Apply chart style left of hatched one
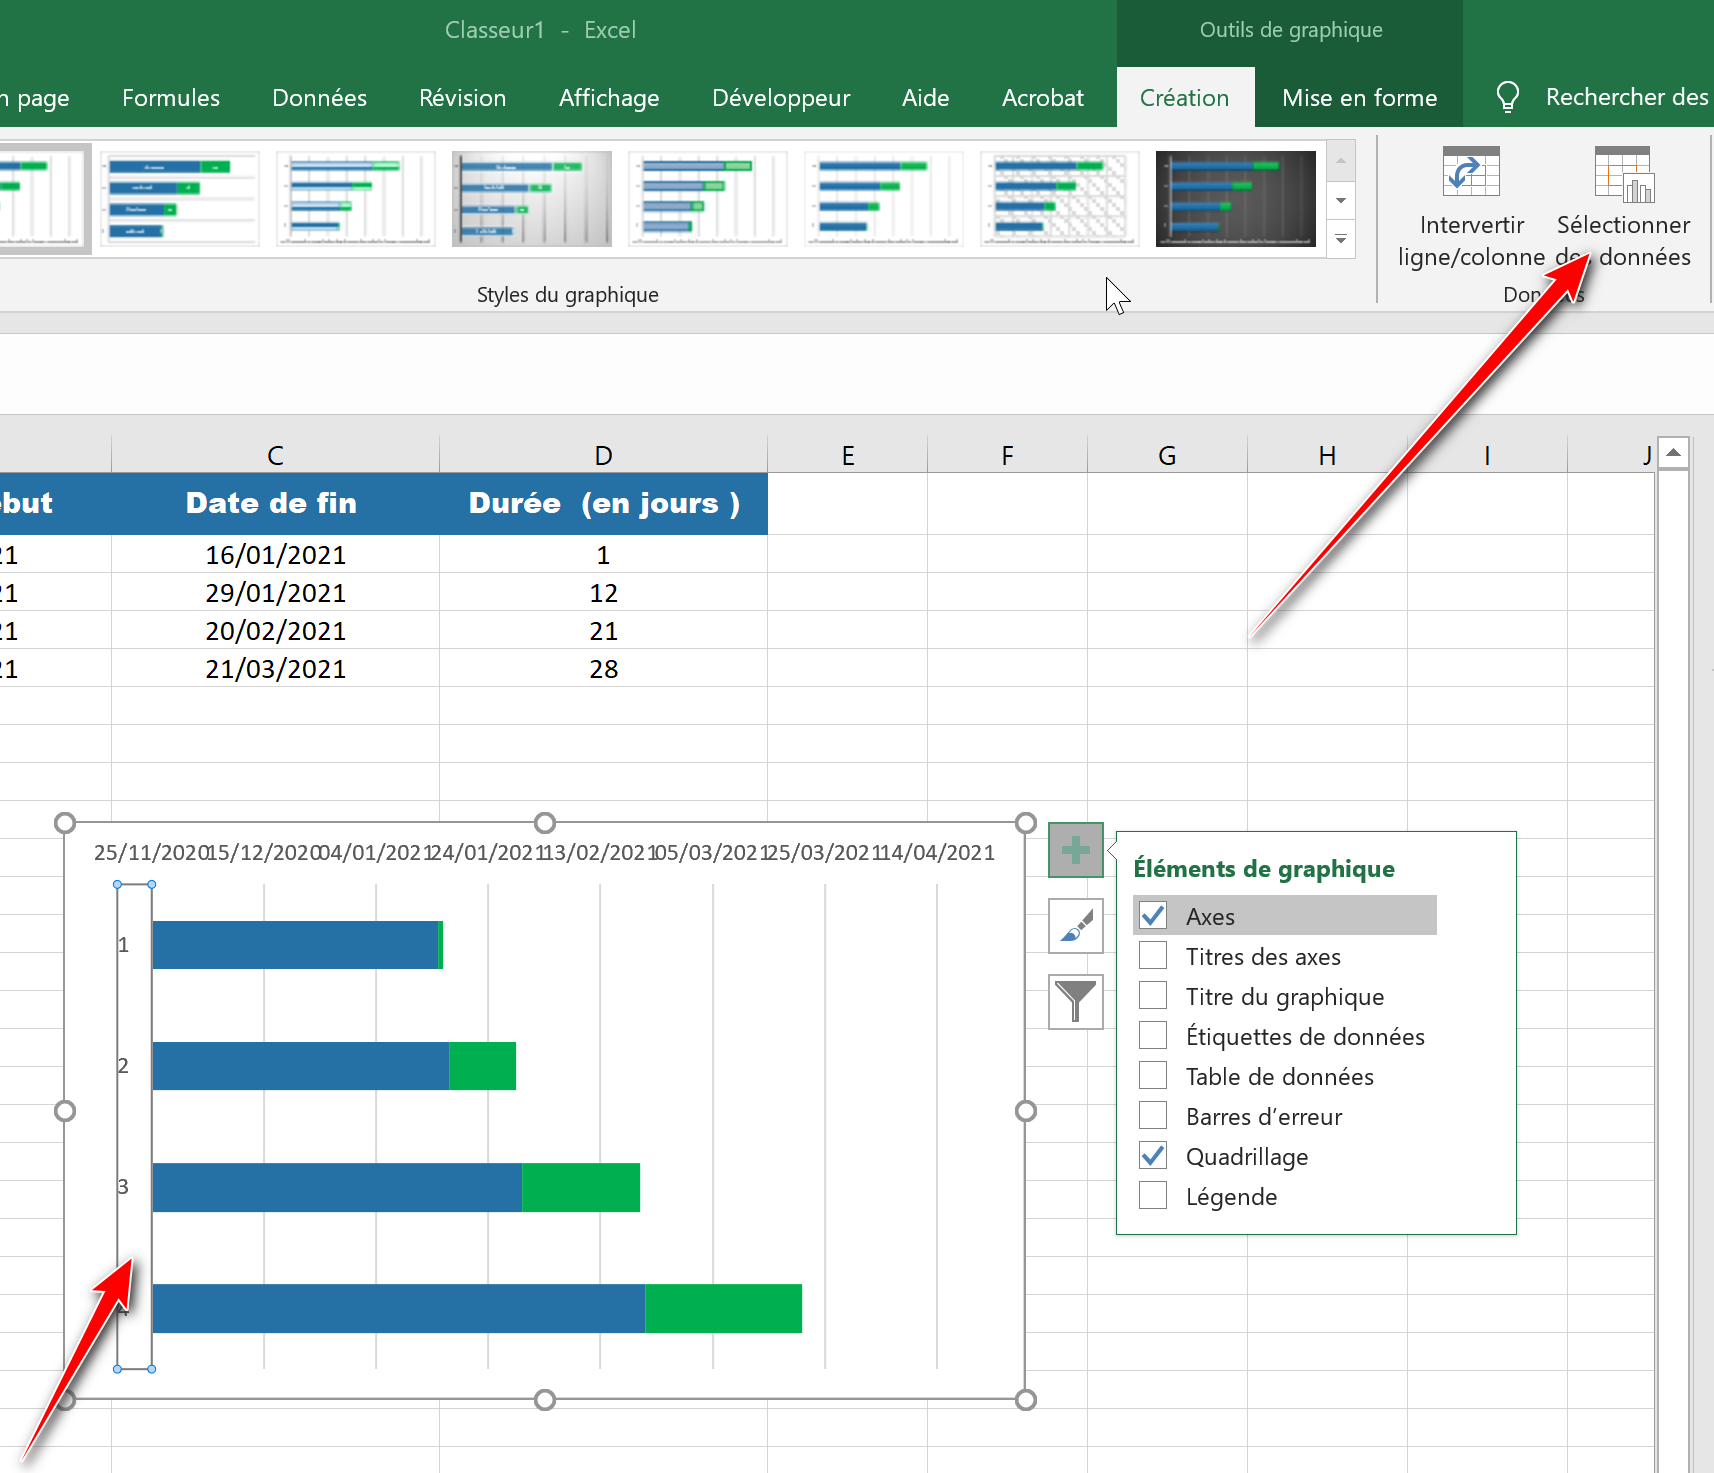 point(883,199)
